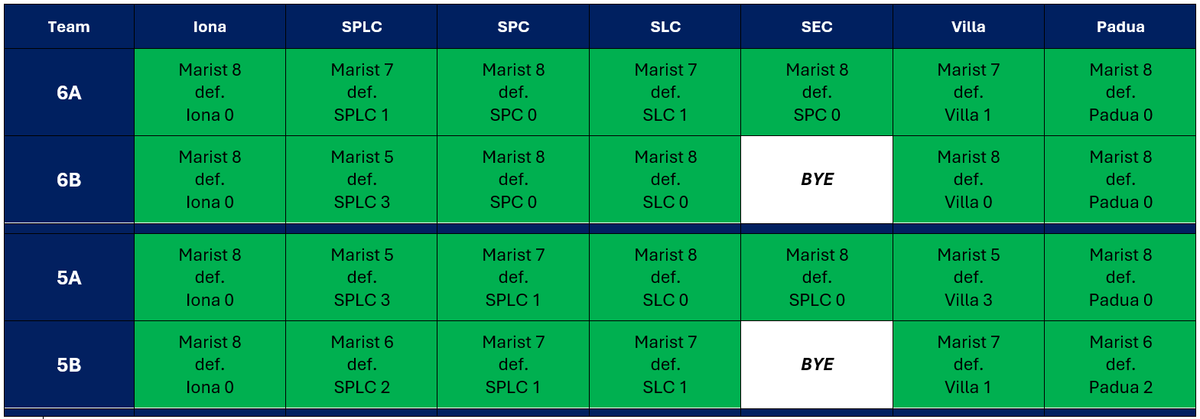1200x419 pixels.
Task: Click the Padua column header
Action: coord(1120,27)
